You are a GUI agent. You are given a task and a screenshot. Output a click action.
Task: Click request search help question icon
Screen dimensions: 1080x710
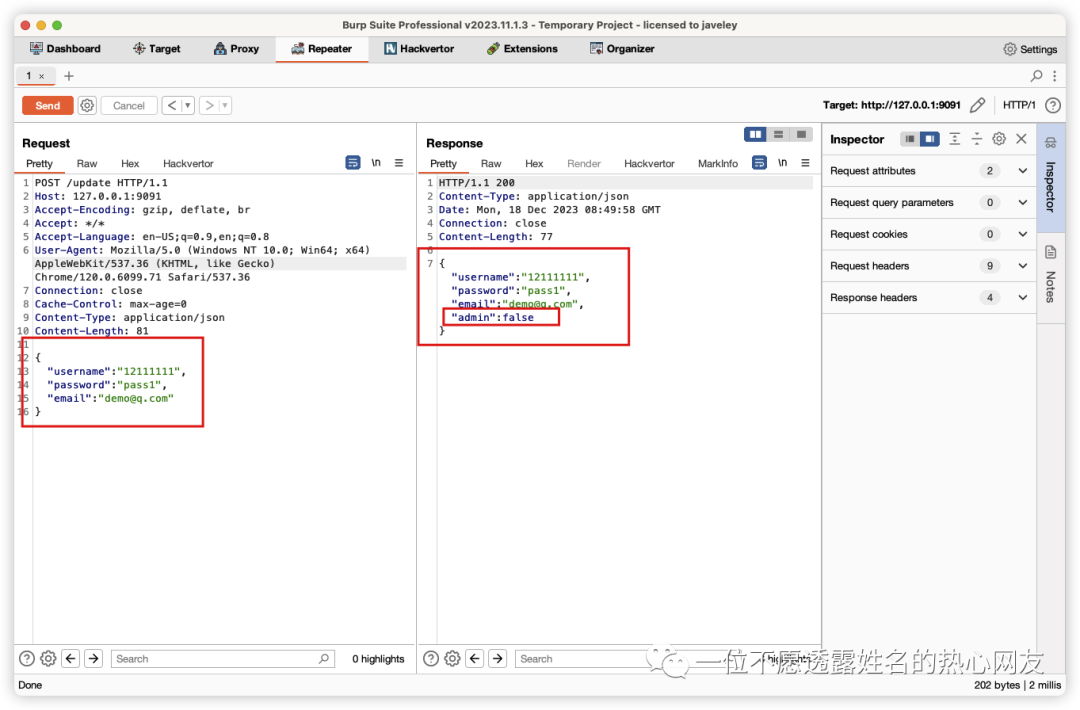(x=26, y=659)
